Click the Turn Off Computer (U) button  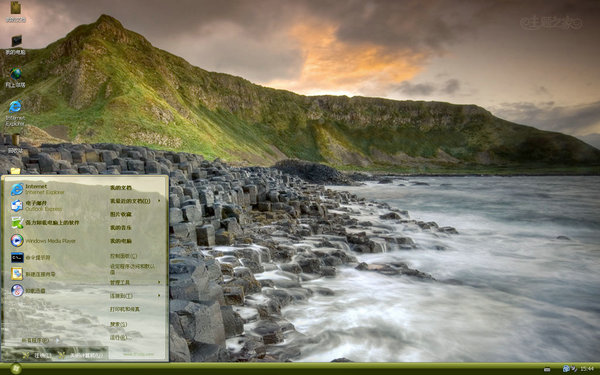[x=81, y=355]
